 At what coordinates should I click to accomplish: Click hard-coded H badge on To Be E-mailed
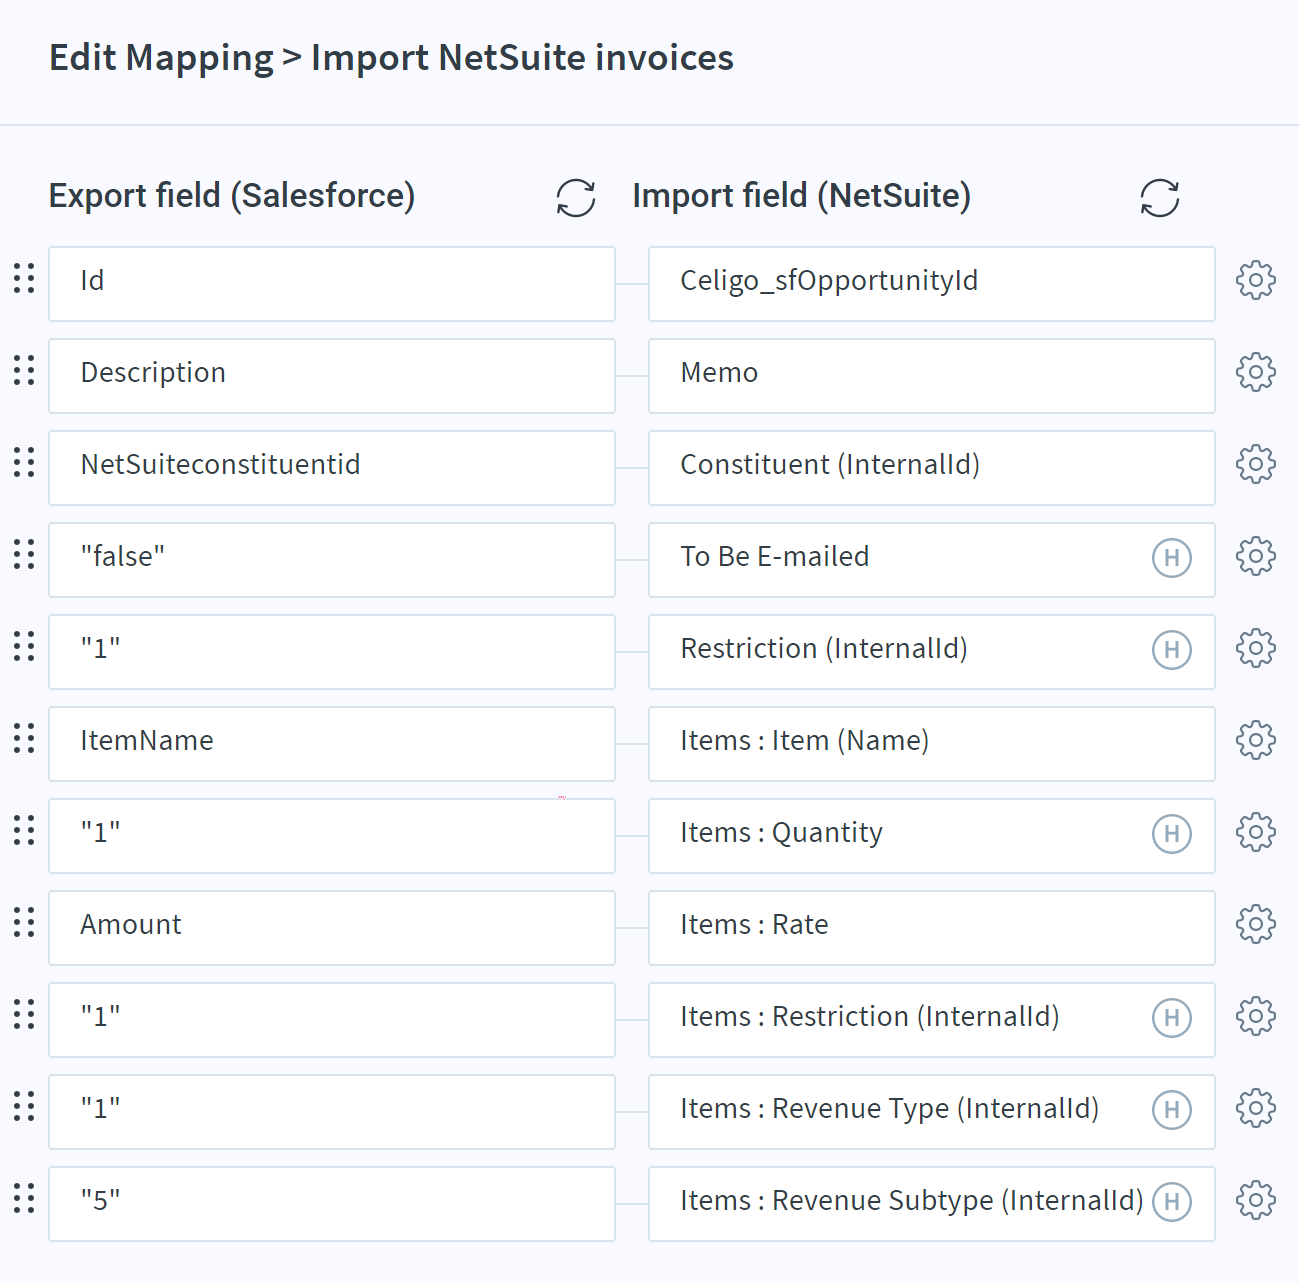pos(1172,557)
